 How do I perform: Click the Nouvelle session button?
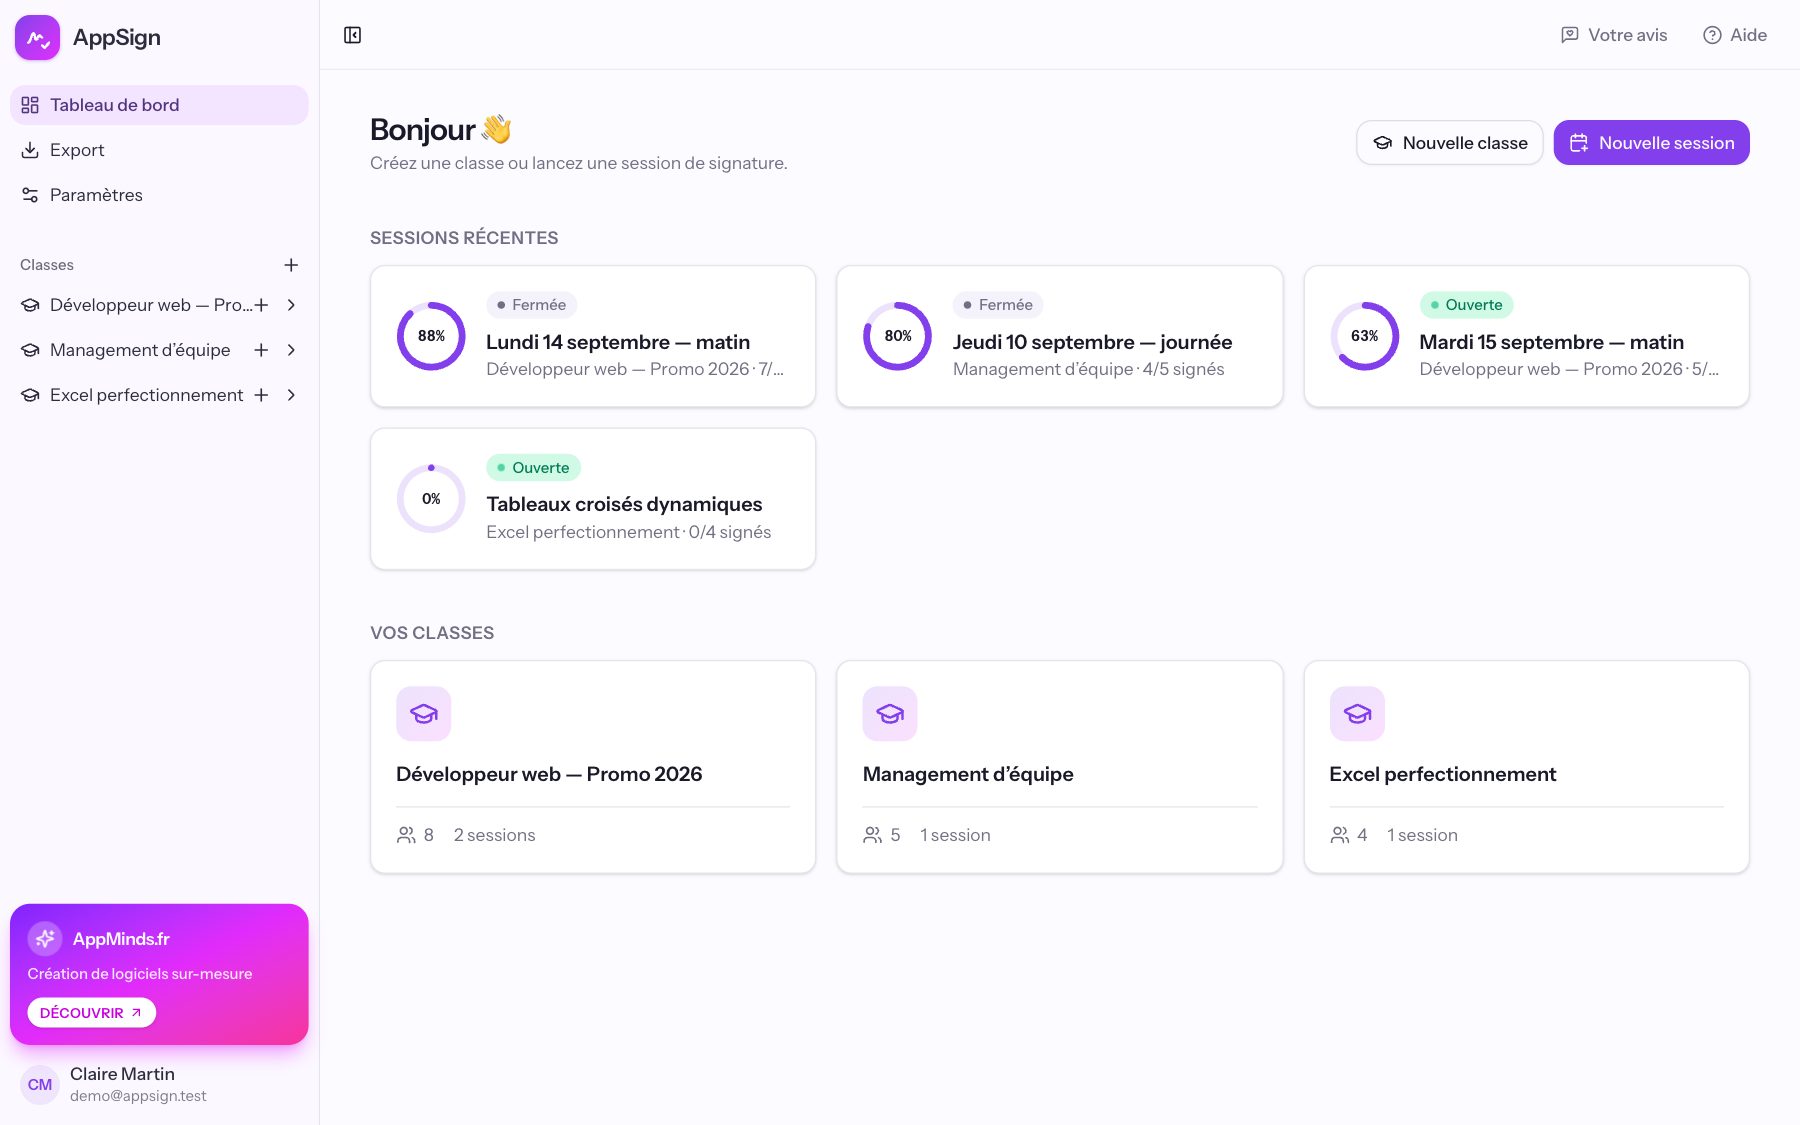tap(1651, 143)
